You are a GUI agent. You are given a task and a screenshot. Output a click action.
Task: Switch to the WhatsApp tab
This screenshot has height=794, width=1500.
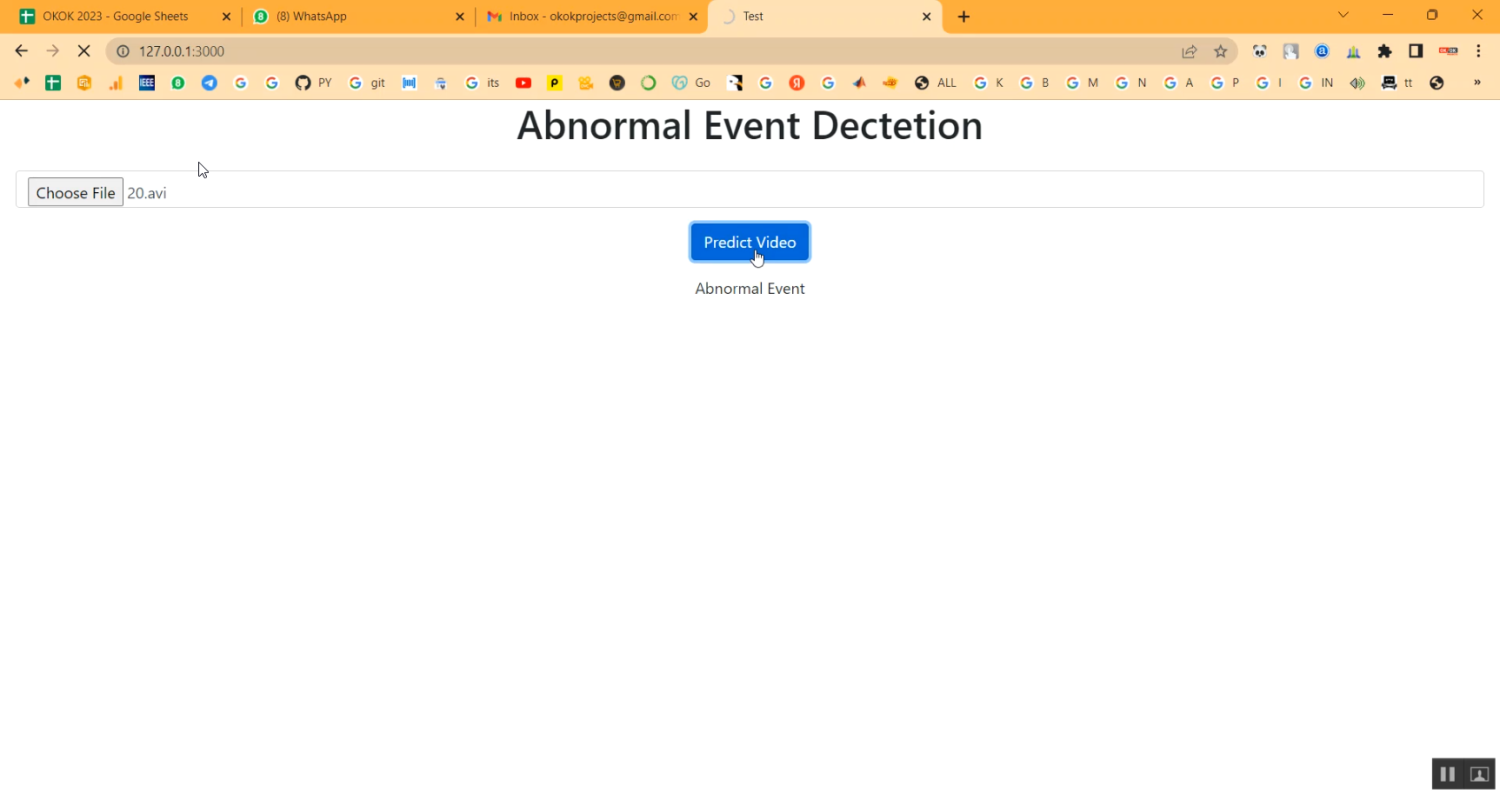click(x=358, y=17)
